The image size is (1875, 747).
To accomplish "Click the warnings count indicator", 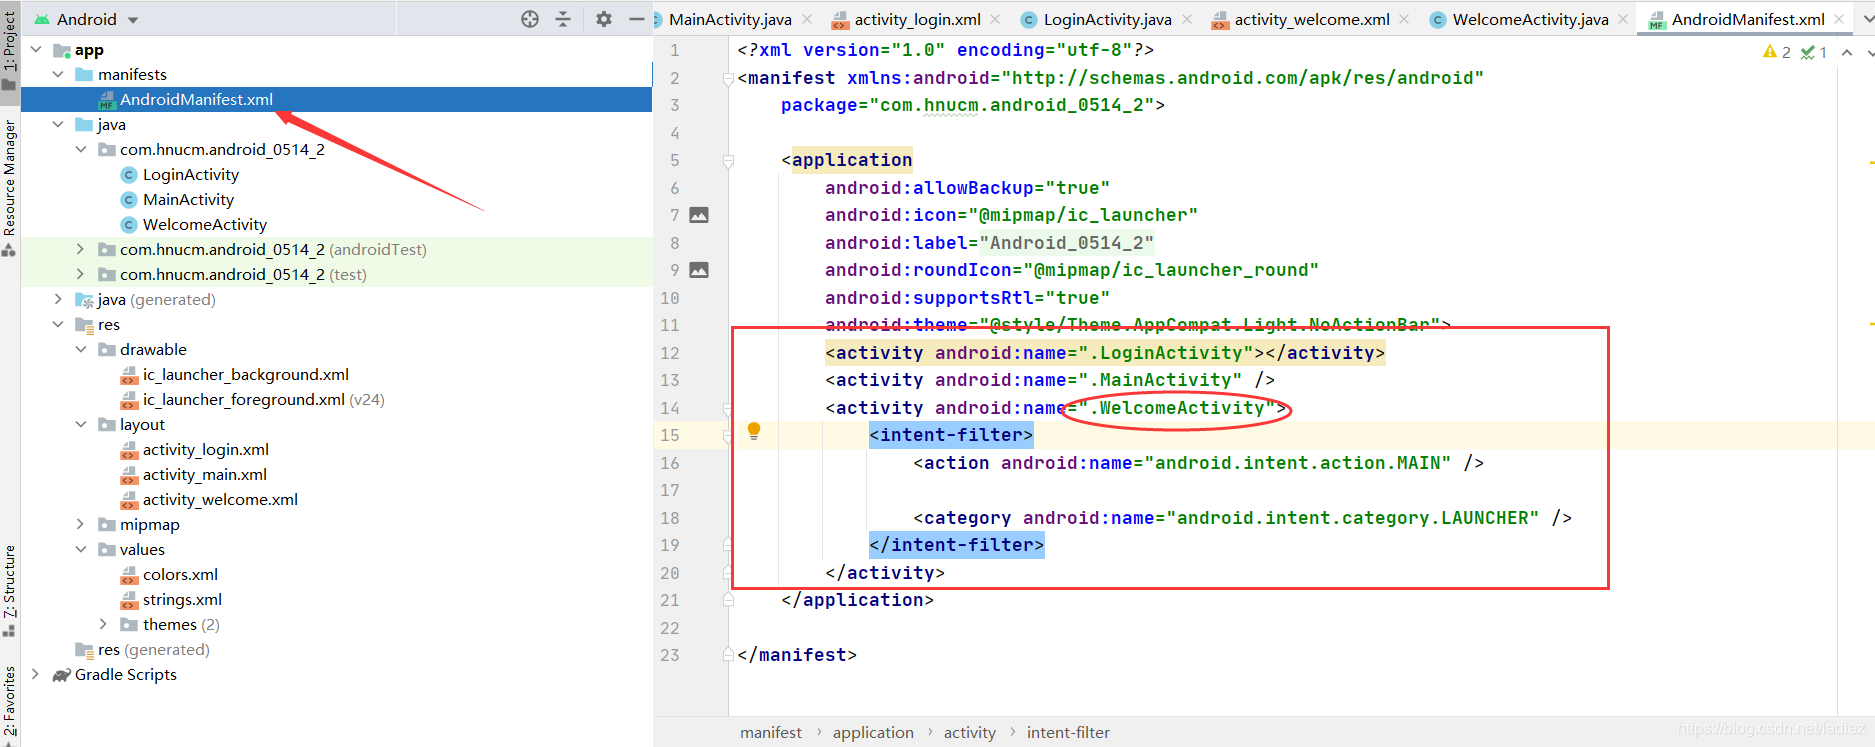I will click(x=1777, y=52).
